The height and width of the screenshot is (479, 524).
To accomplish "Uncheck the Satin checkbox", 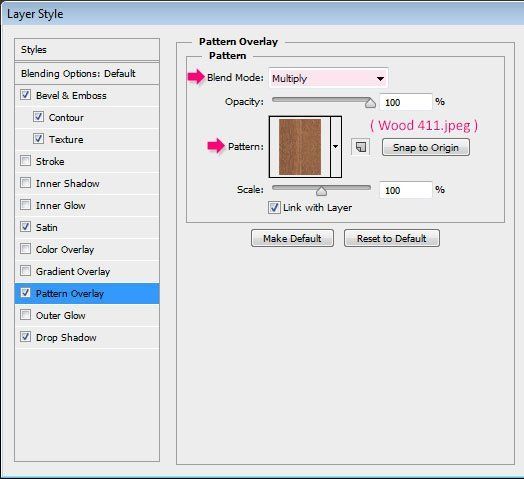I will pos(25,227).
